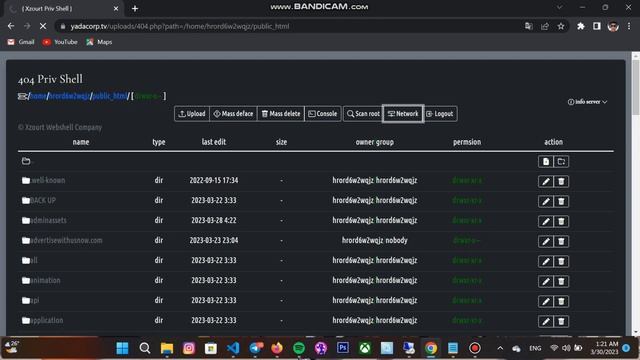The height and width of the screenshot is (360, 640).
Task: Go to the public_html path segment
Action: [x=110, y=96]
